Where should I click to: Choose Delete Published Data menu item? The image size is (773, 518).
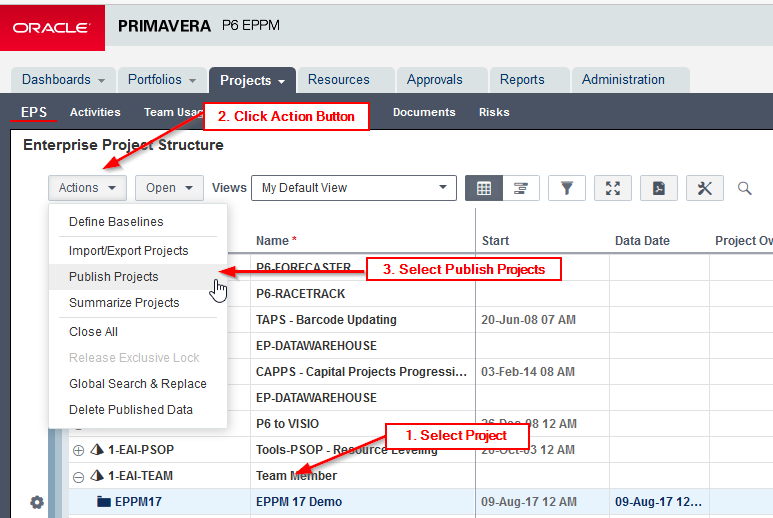click(x=138, y=410)
